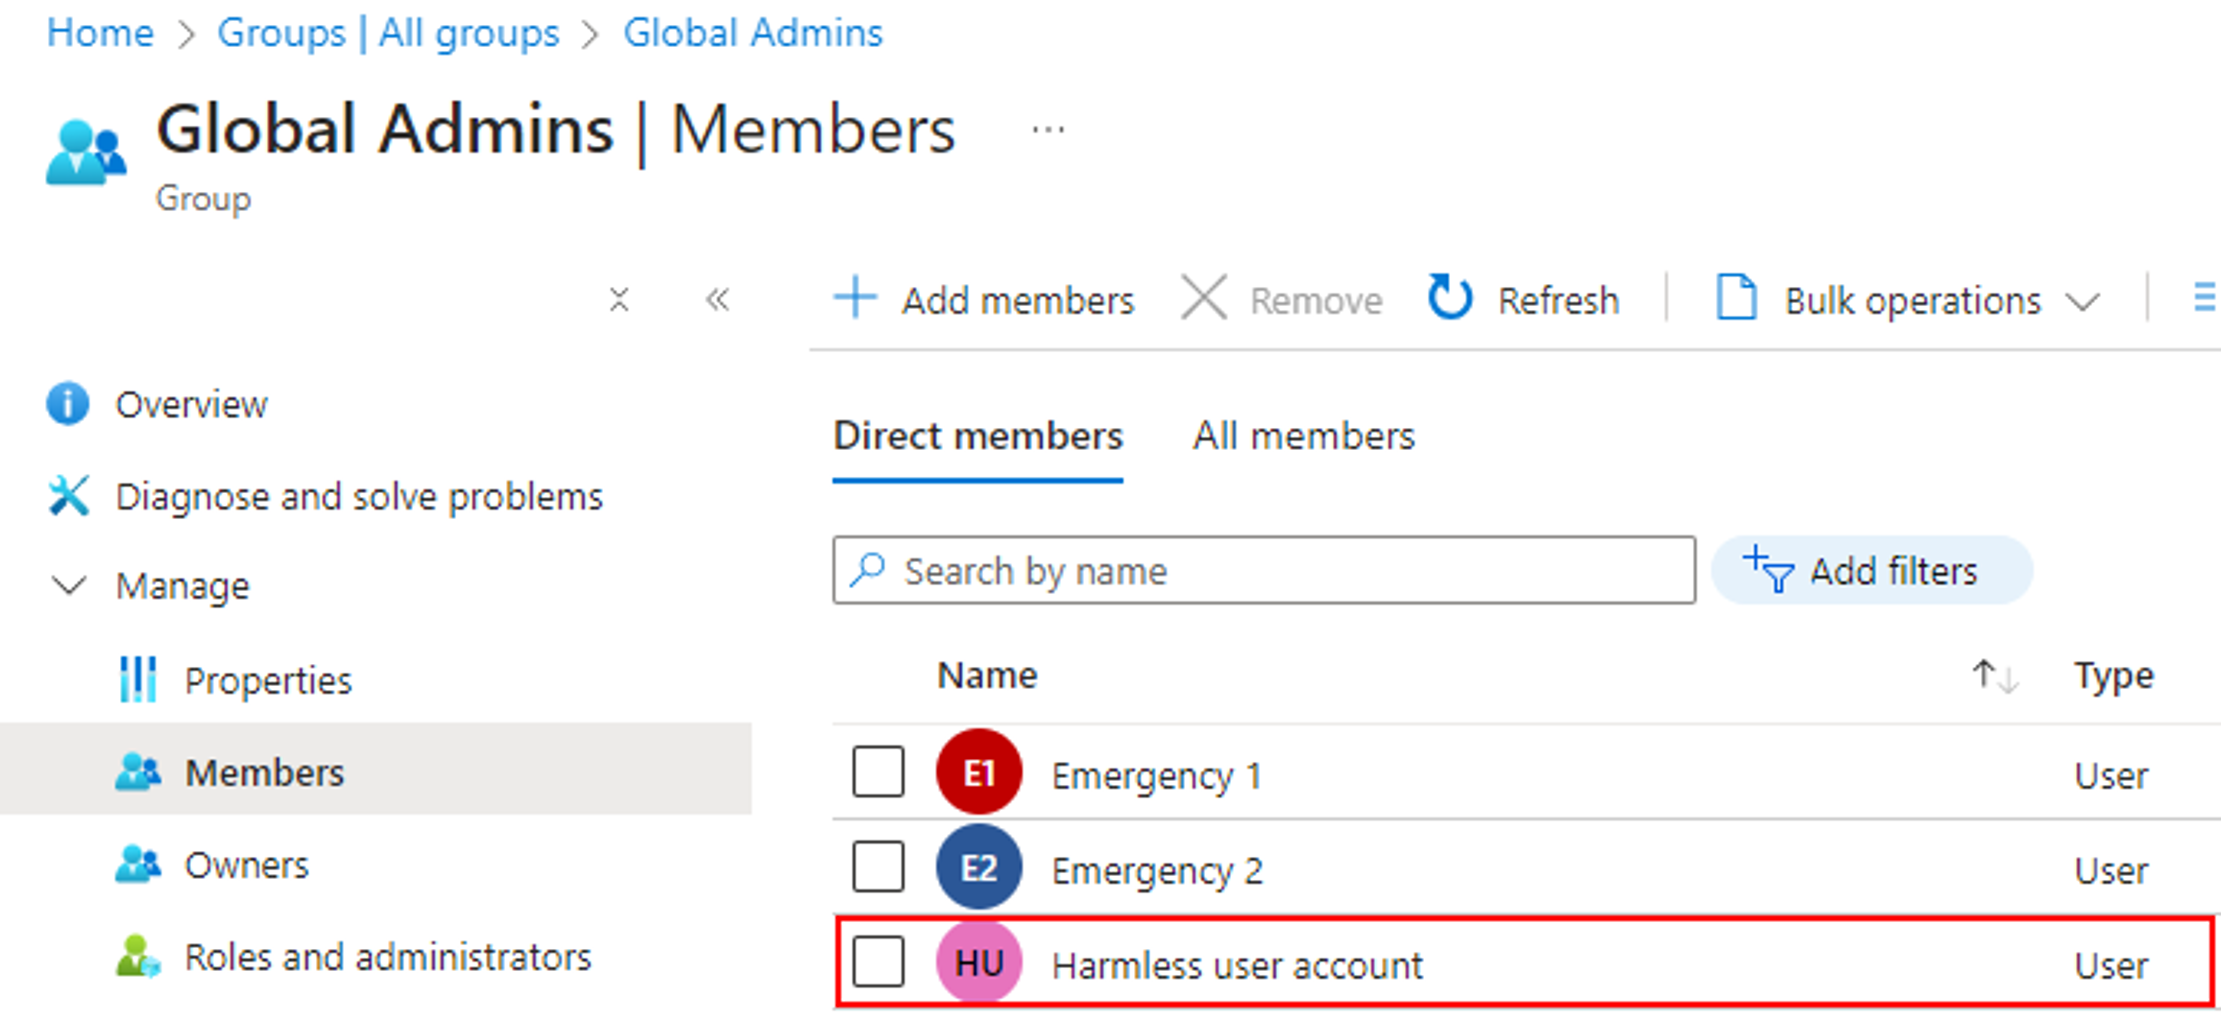The image size is (2221, 1019).
Task: Navigate to Home breadcrumb link
Action: click(x=100, y=33)
